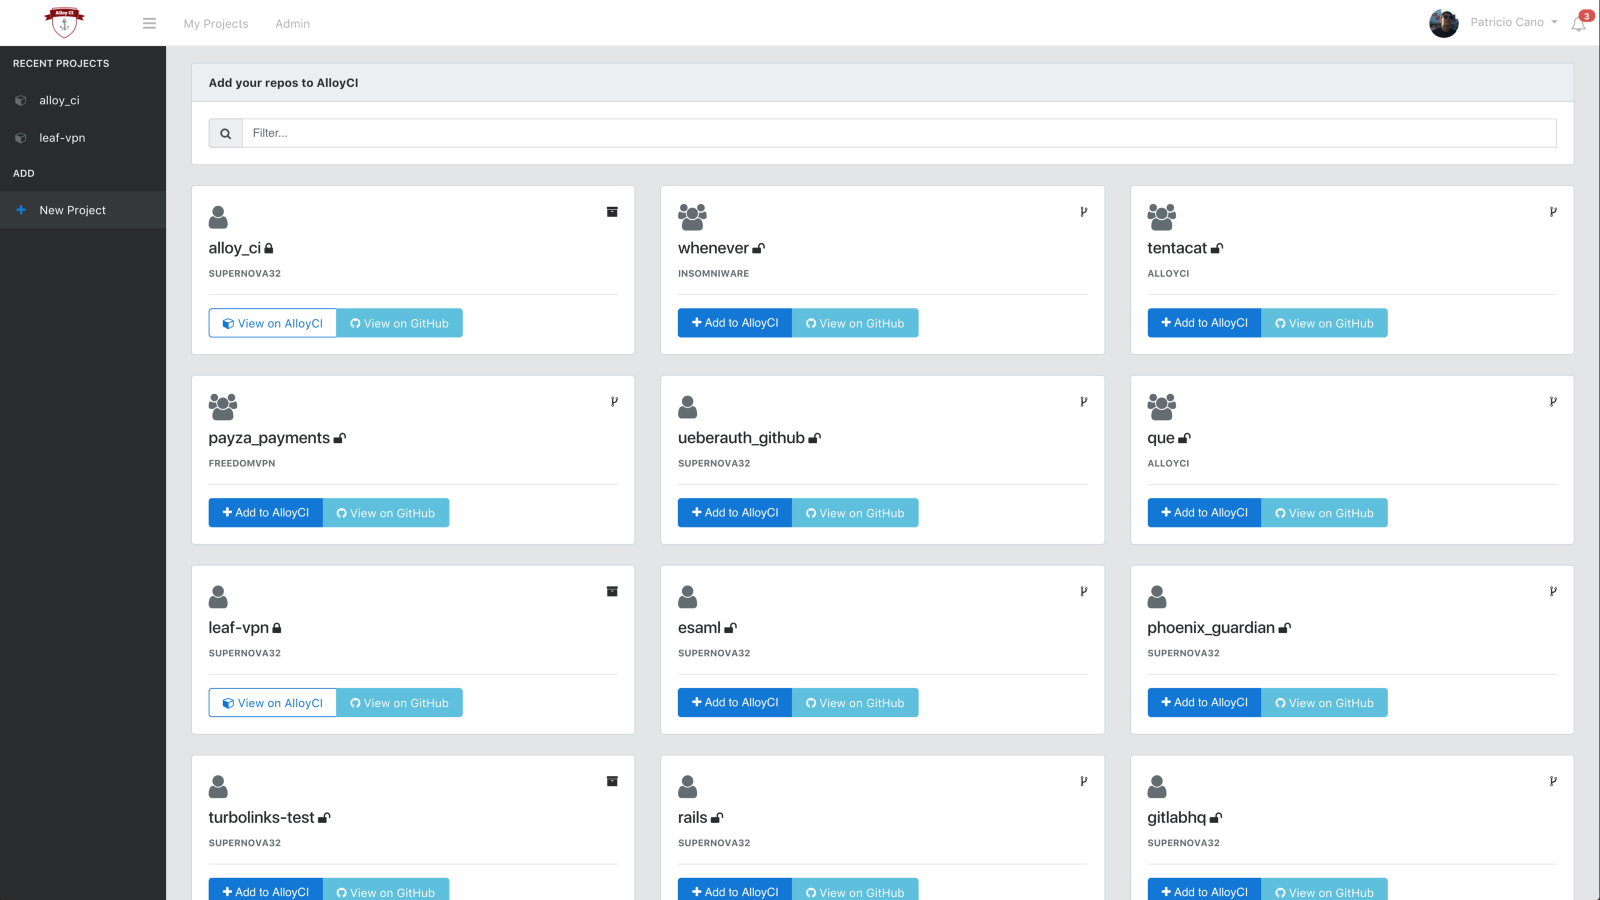Screen dimensions: 1600x900
Task: Open the My Projects menu
Action: click(216, 24)
